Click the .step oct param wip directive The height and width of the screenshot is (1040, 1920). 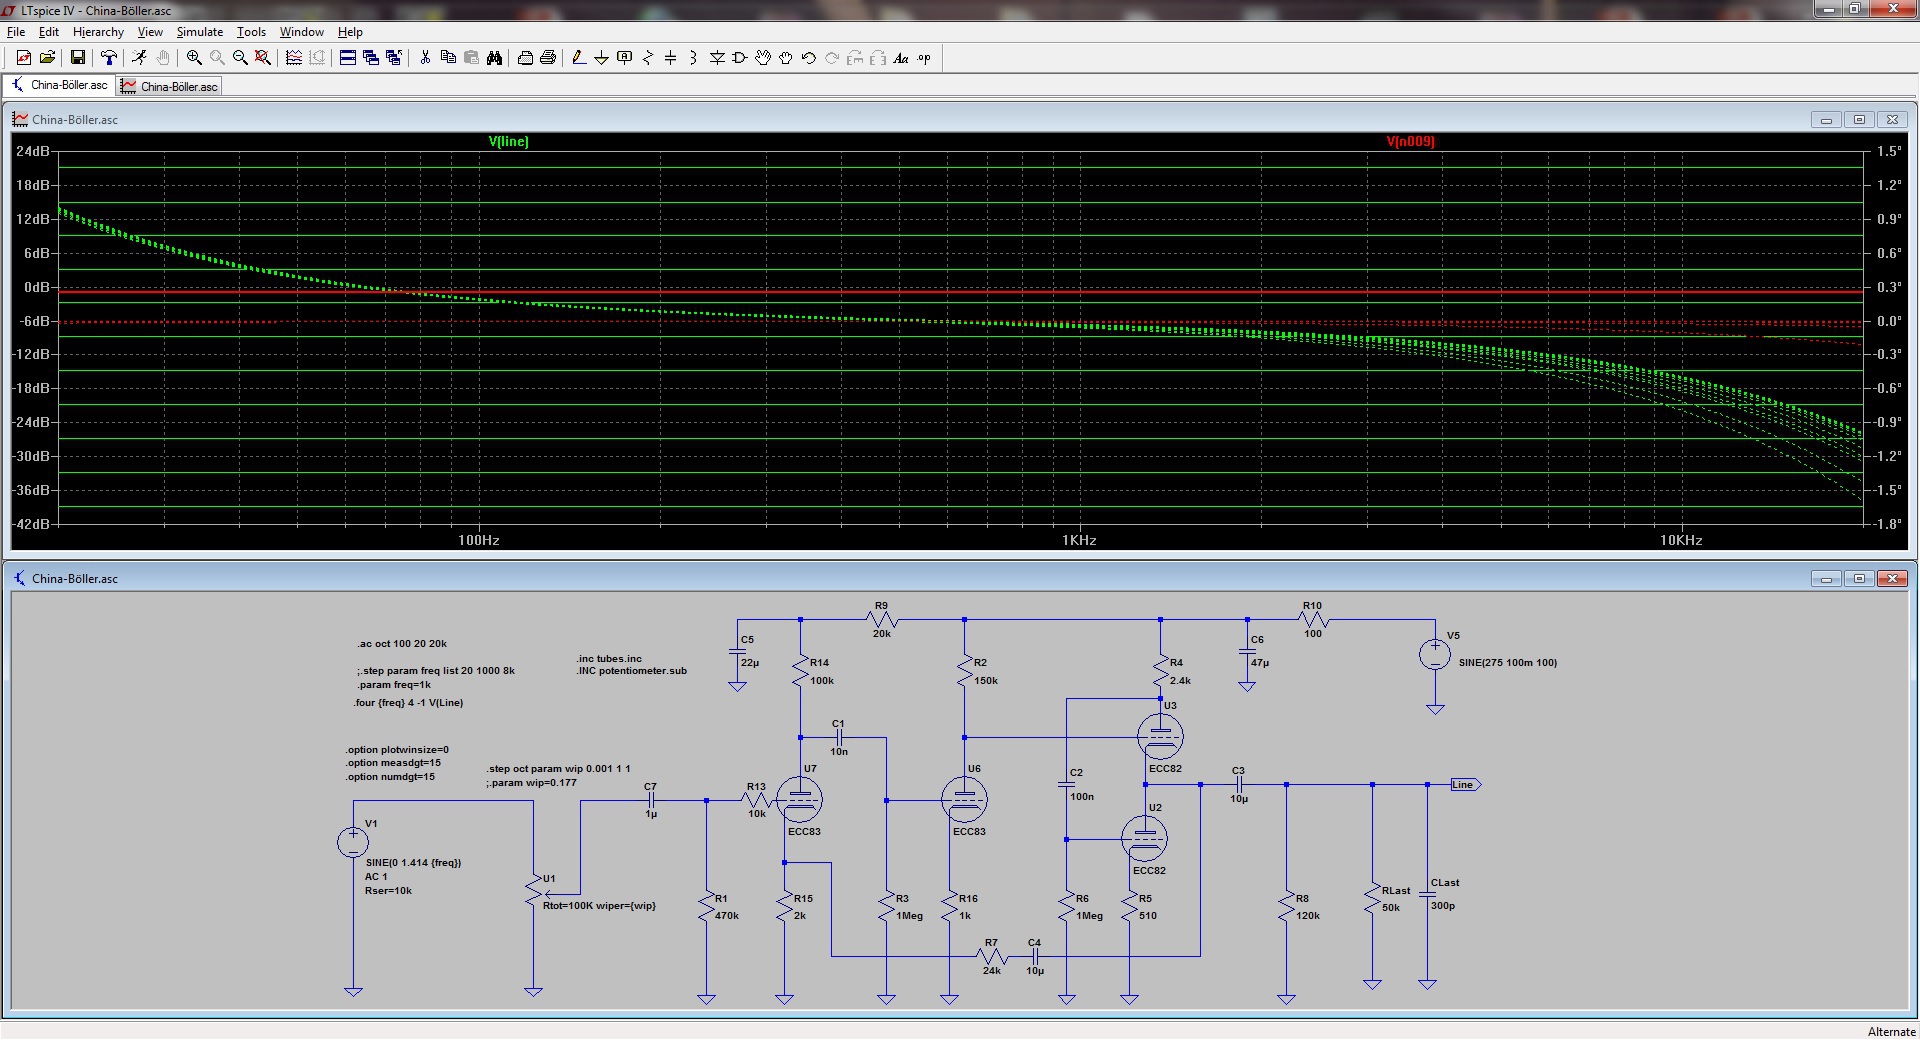[558, 769]
